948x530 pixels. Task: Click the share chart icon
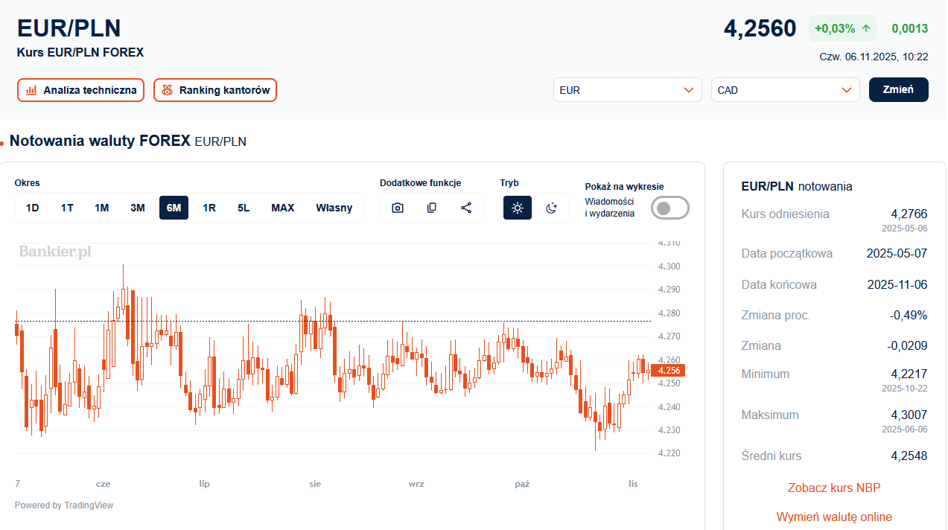[466, 208]
